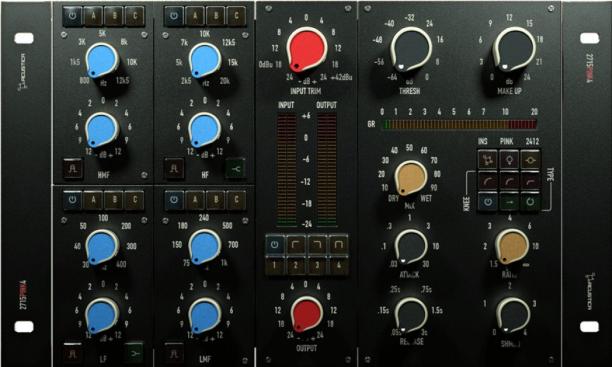Image resolution: width=612 pixels, height=367 pixels.
Task: Select filter slot 2 button
Action: [296, 265]
